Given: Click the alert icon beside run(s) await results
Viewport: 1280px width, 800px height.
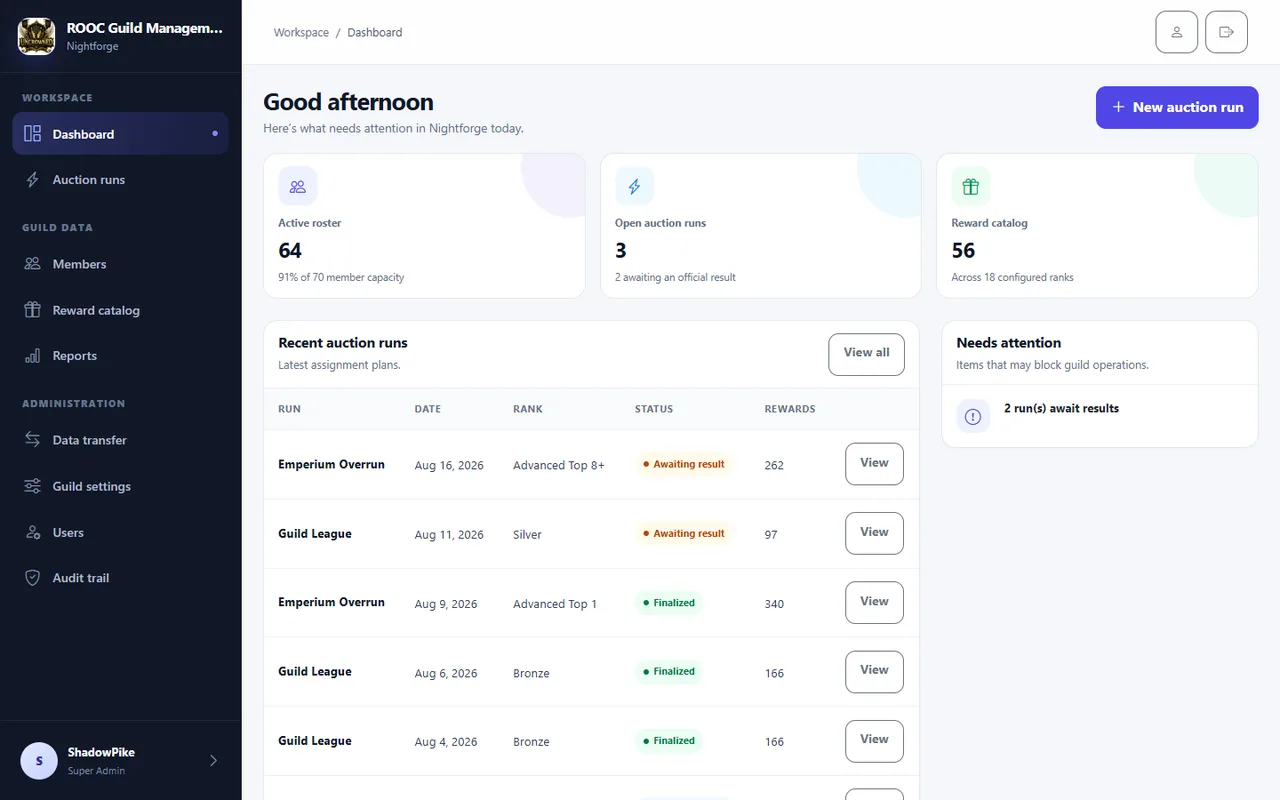Looking at the screenshot, I should (x=973, y=416).
